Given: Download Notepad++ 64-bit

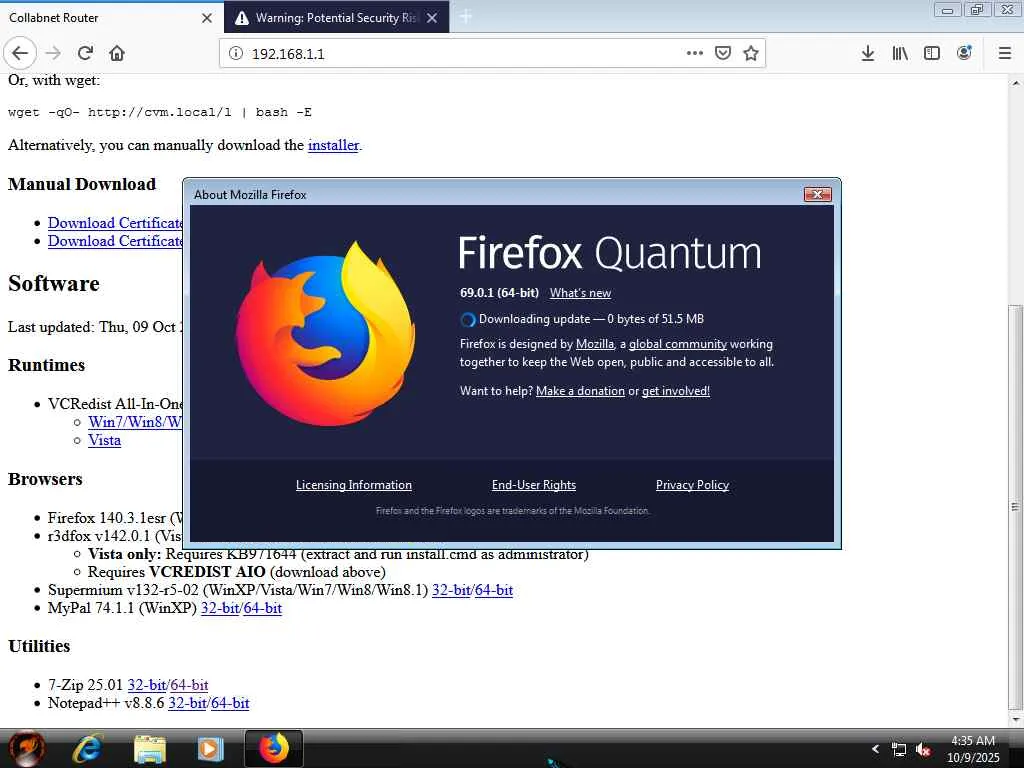Looking at the screenshot, I should (230, 703).
